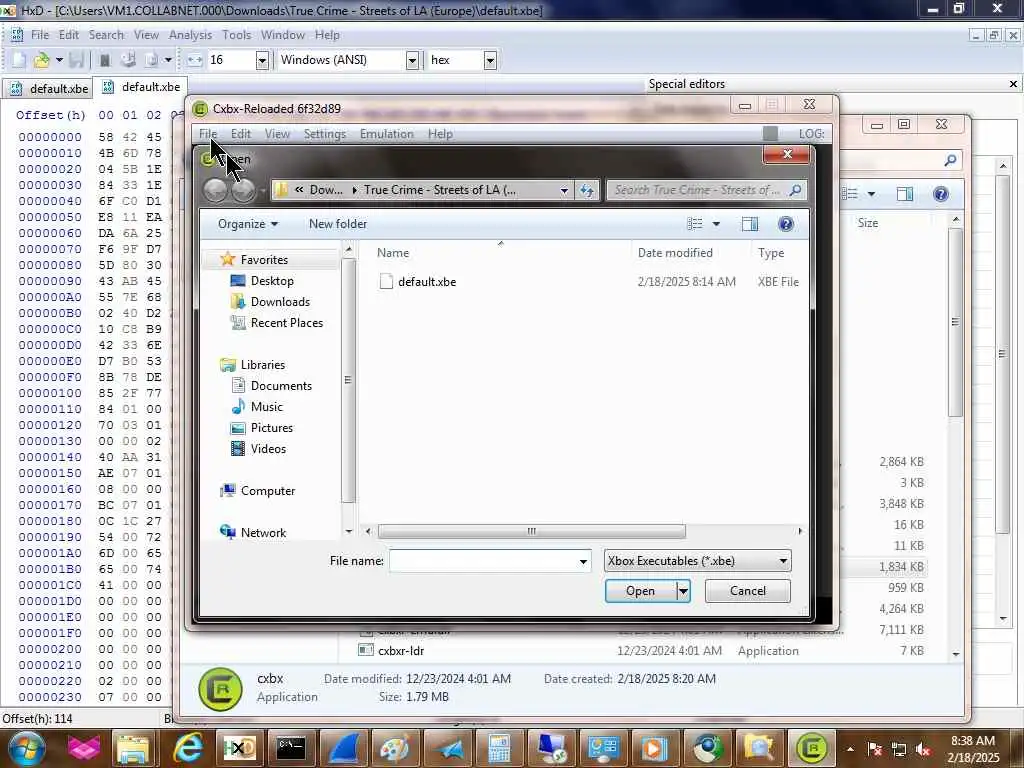Select Music under Libraries
Screen dimensions: 1024x768
pos(266,407)
